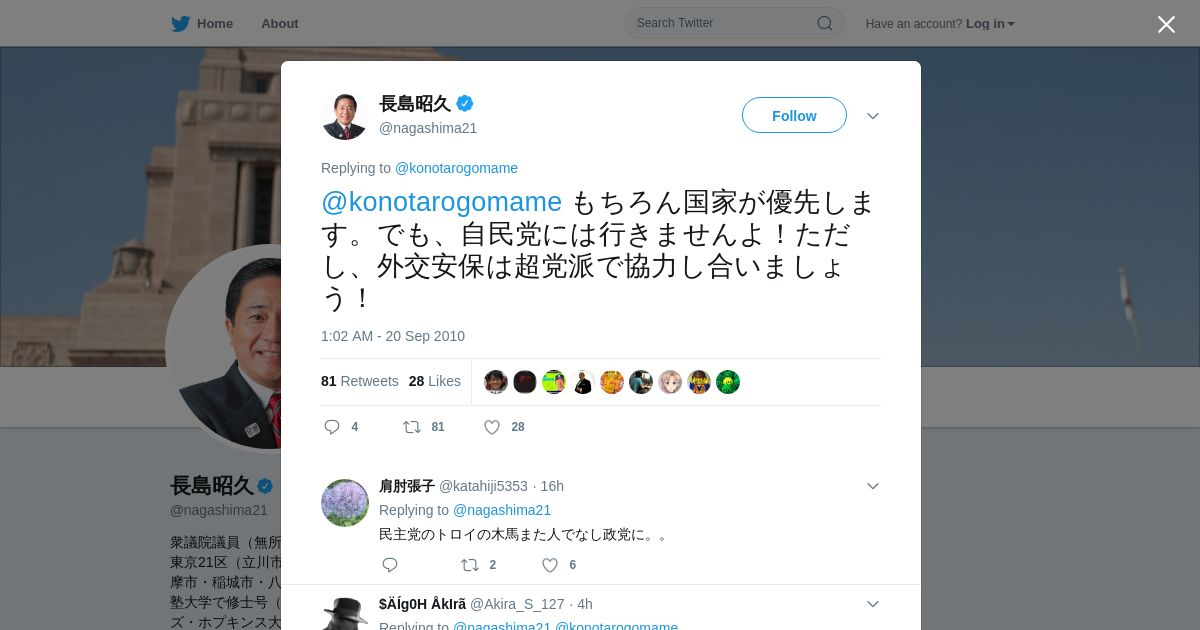Open the Log in dropdown
Viewport: 1200px width, 630px height.
pyautogui.click(x=990, y=23)
